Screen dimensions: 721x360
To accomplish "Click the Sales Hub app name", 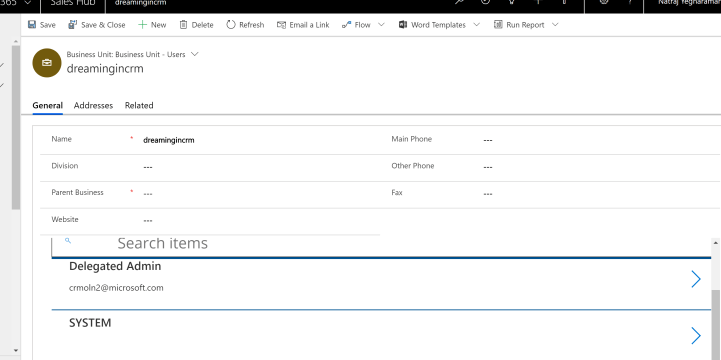I will (73, 3).
